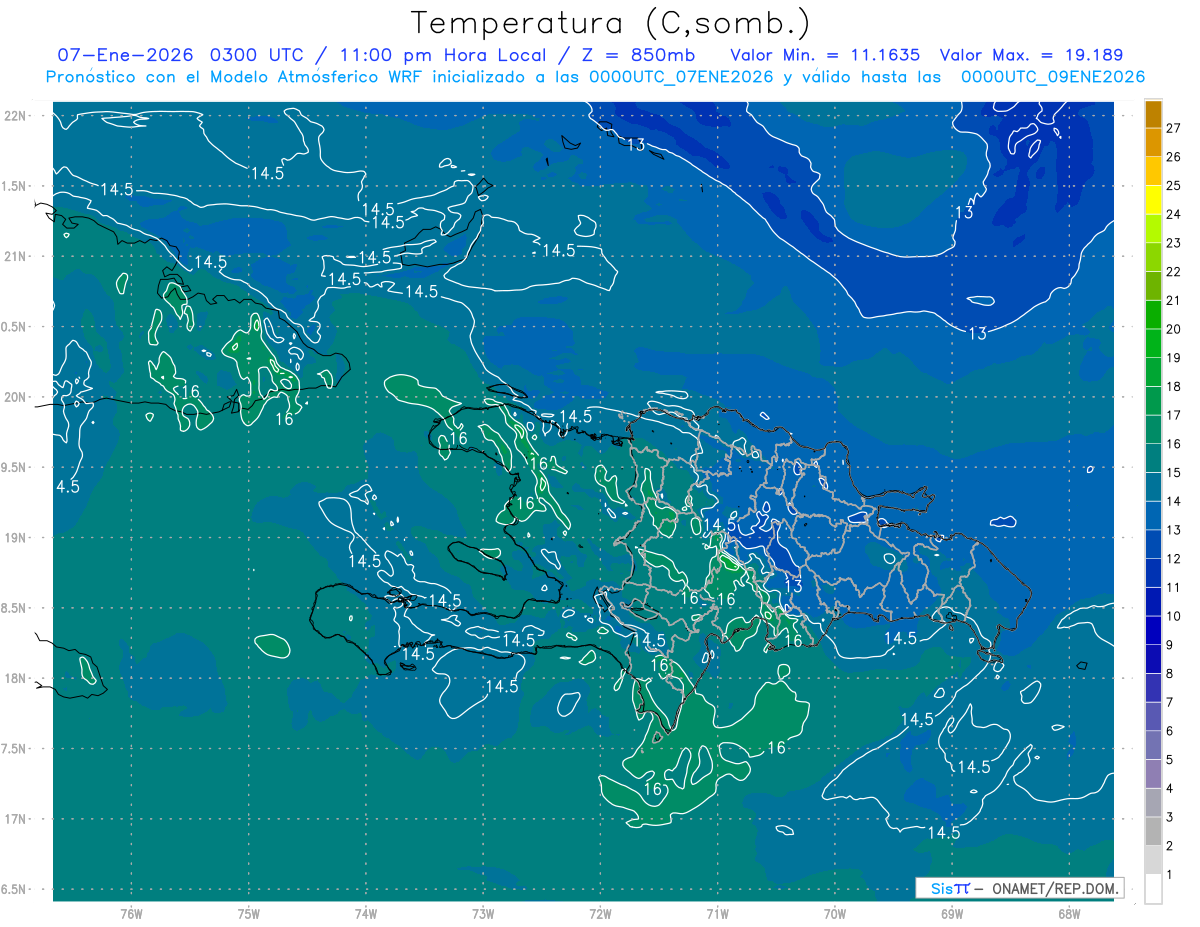The image size is (1200, 927).
Task: Click the 68W longitude axis label
Action: point(1068,913)
